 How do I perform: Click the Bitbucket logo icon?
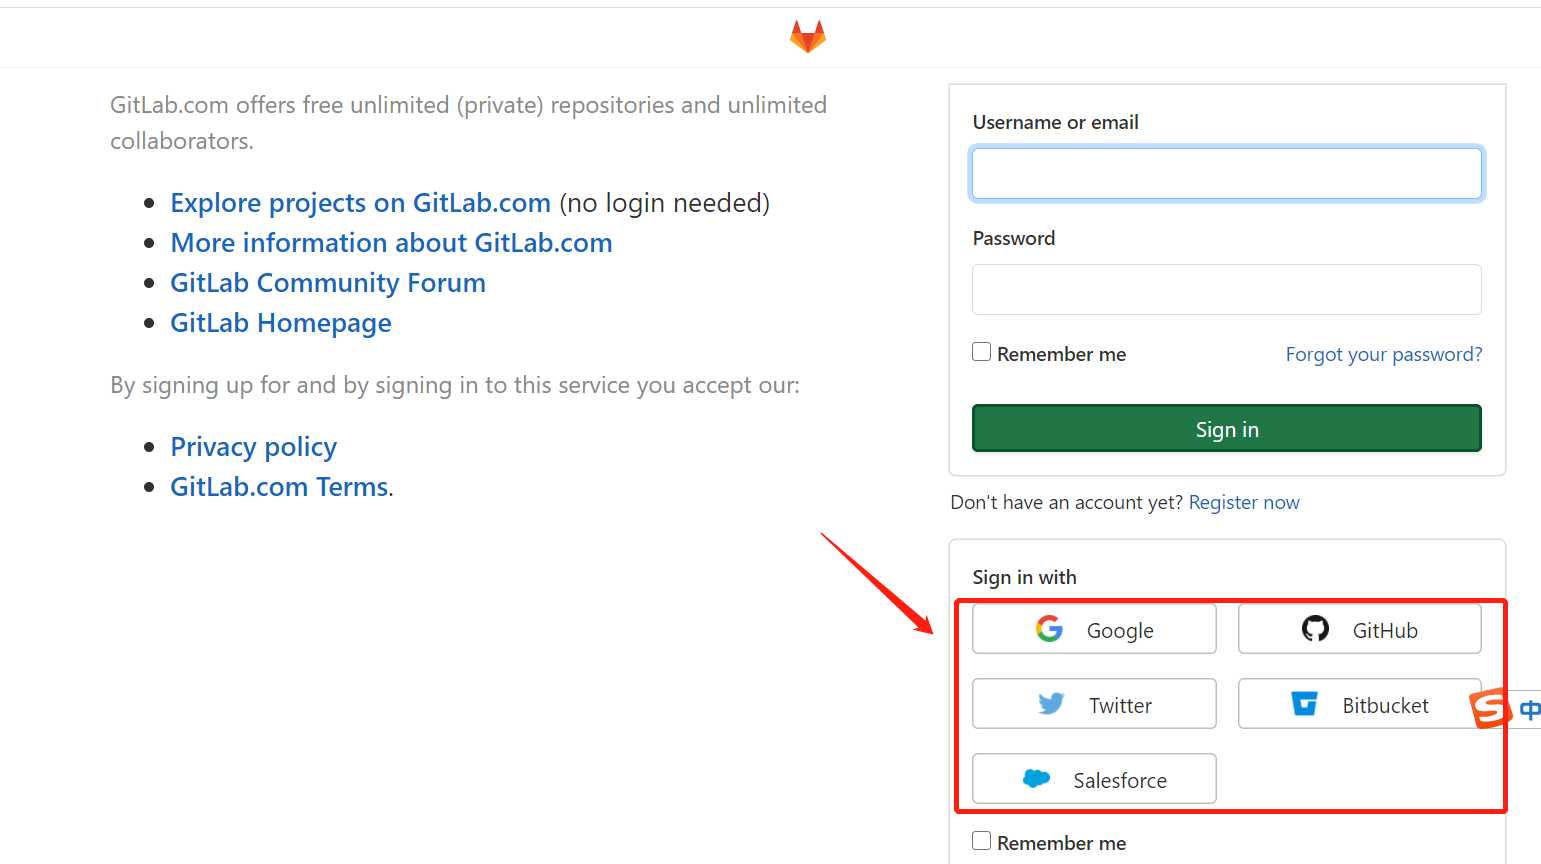(1305, 704)
